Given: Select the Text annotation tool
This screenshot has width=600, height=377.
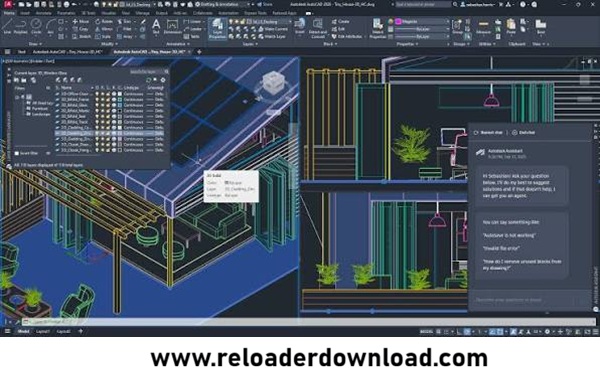Looking at the screenshot, I should point(156,27).
